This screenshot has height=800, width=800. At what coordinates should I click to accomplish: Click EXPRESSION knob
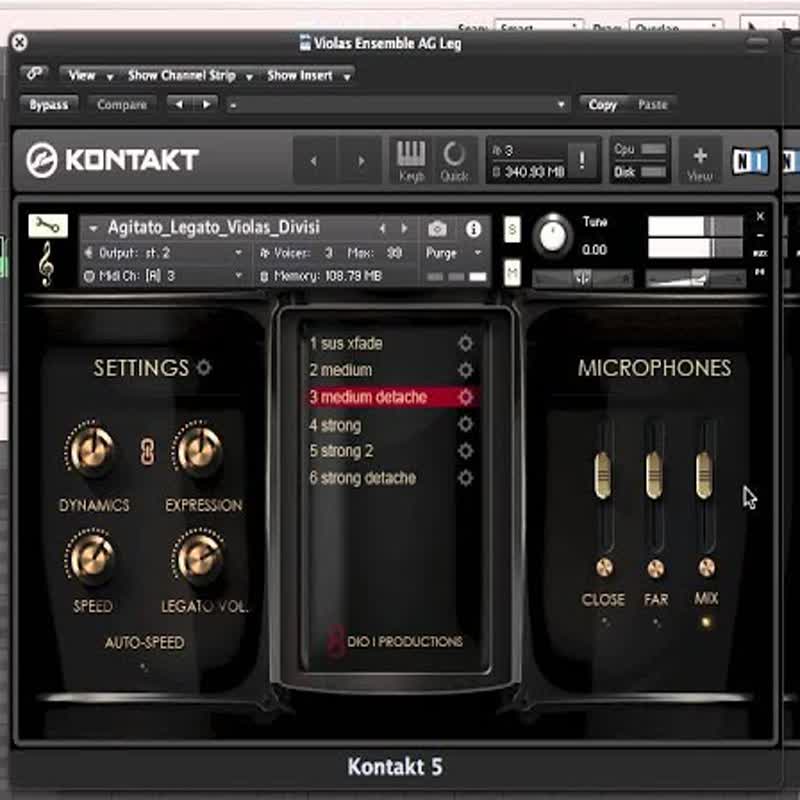coord(198,450)
